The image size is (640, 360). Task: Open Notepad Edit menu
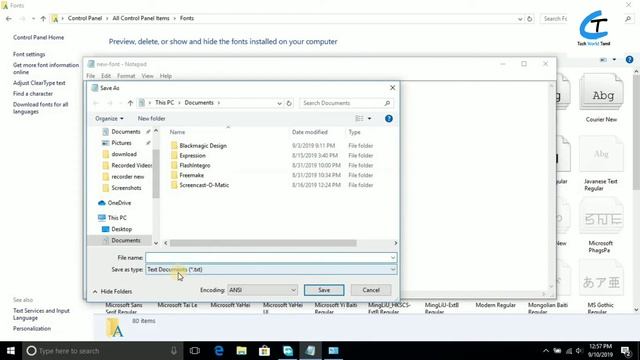106,76
